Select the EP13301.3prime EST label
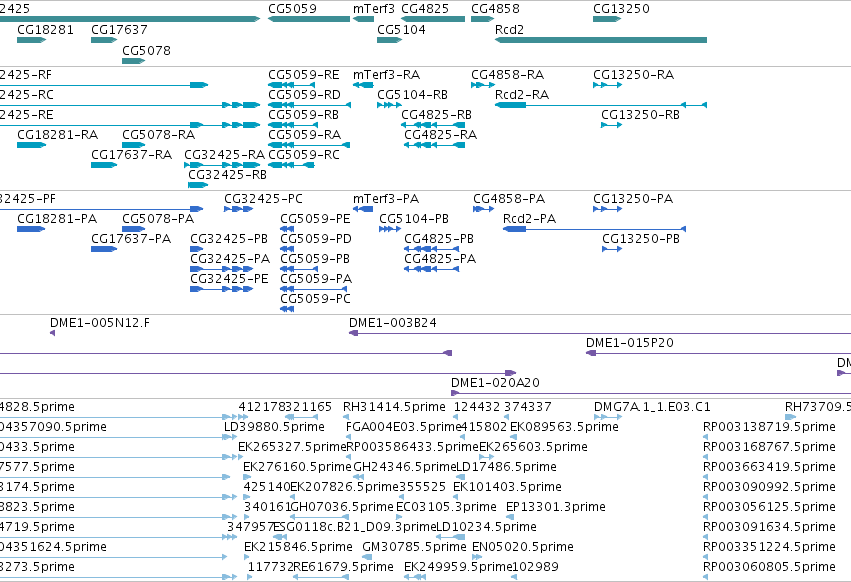 click(555, 507)
